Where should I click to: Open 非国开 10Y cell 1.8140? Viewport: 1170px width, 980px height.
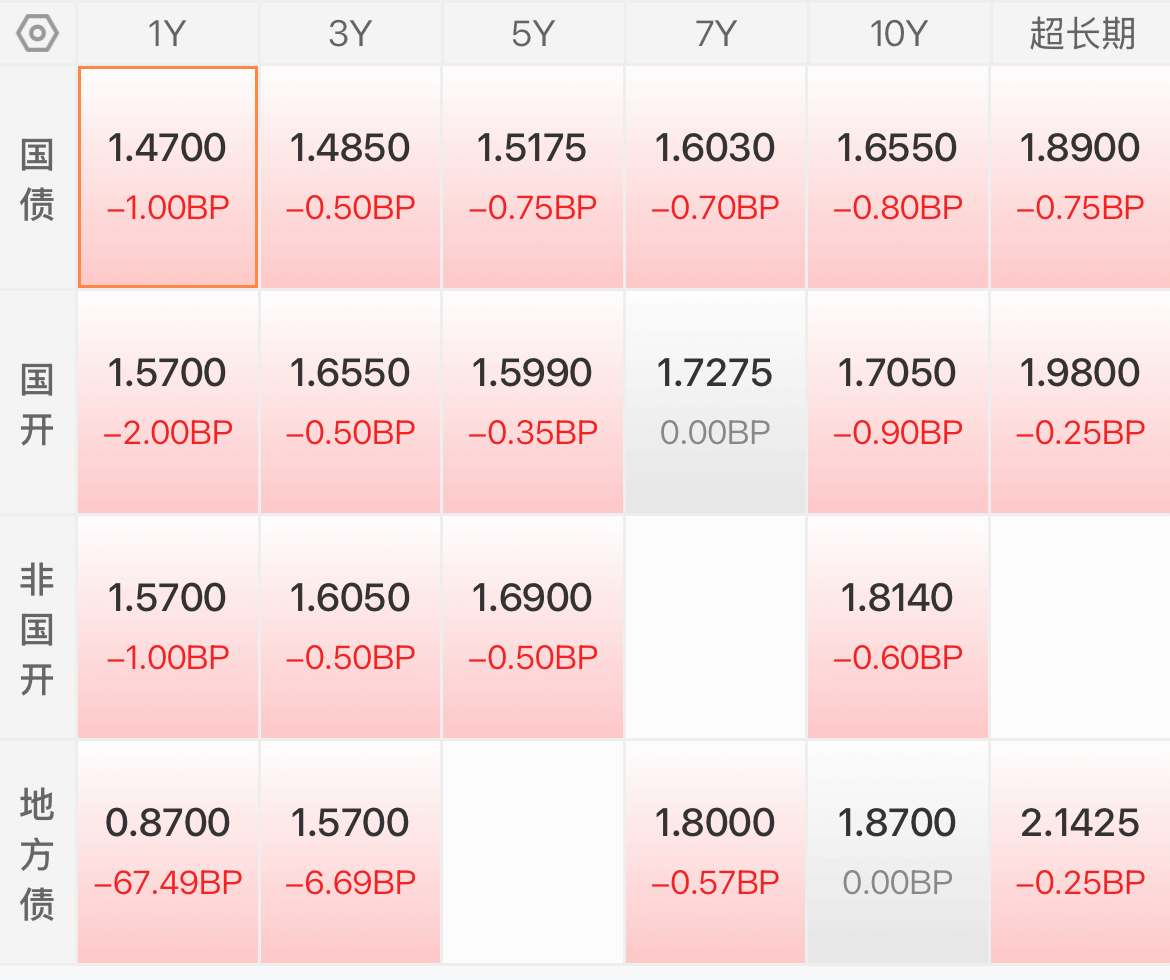(x=898, y=627)
